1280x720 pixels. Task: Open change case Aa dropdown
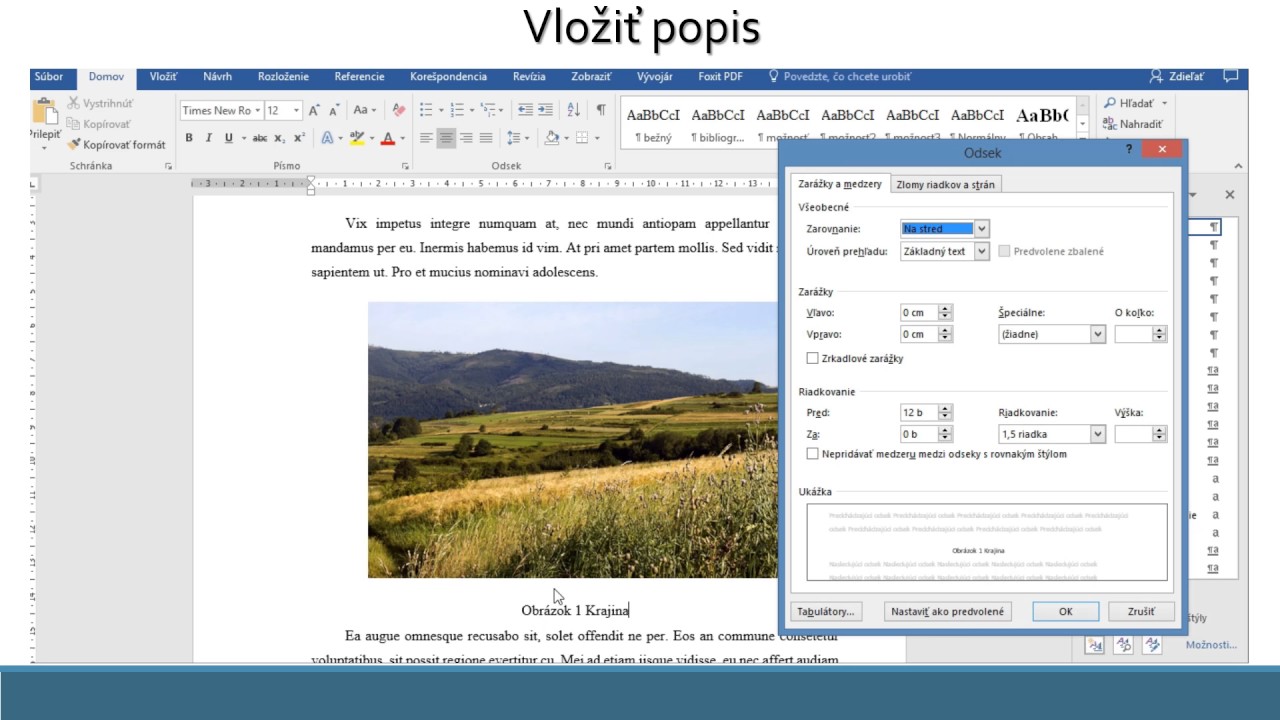365,110
